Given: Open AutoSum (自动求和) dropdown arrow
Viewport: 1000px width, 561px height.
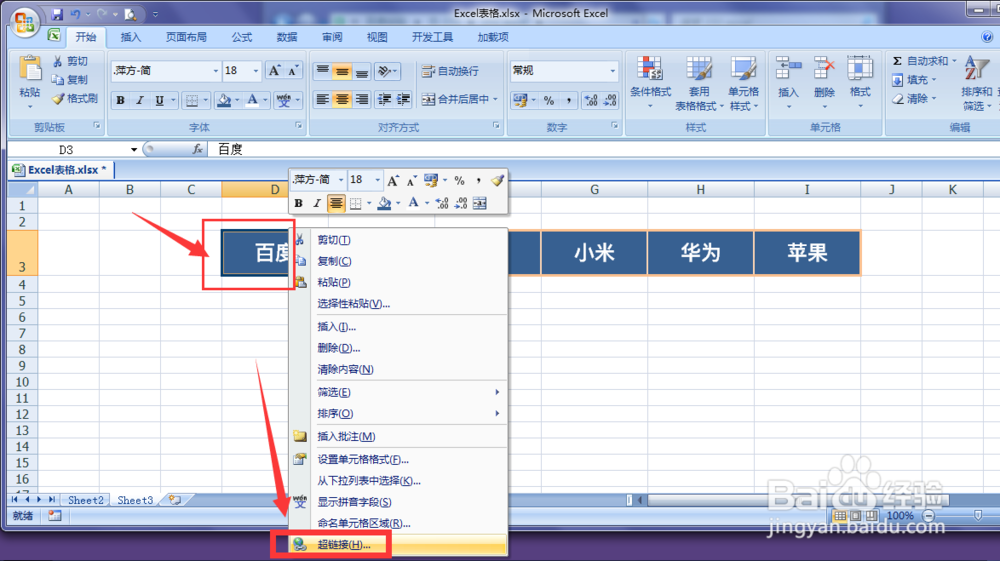Looking at the screenshot, I should click(954, 61).
